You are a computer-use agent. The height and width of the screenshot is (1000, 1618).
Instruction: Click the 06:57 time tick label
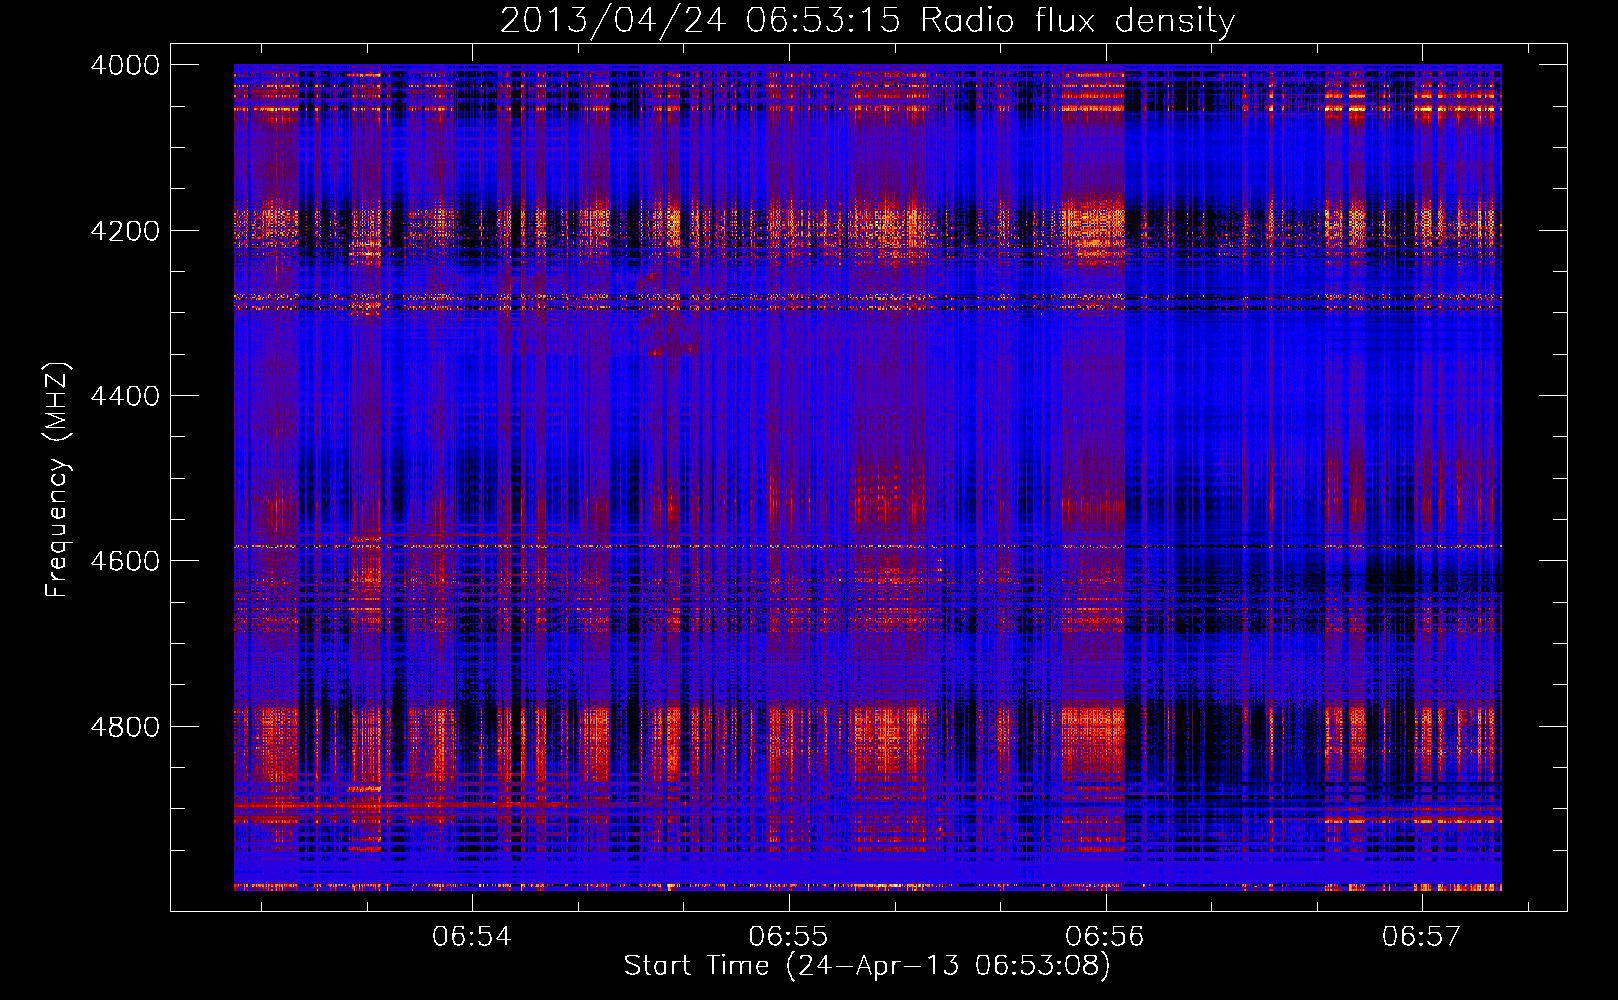(1422, 936)
